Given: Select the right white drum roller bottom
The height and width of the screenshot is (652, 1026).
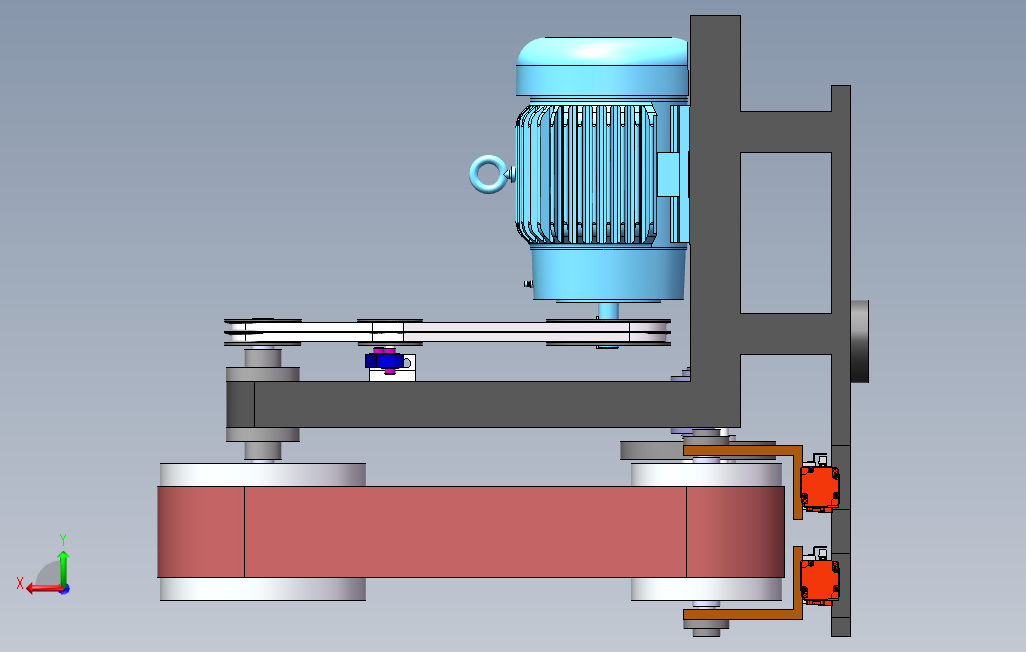Looking at the screenshot, I should (706, 589).
